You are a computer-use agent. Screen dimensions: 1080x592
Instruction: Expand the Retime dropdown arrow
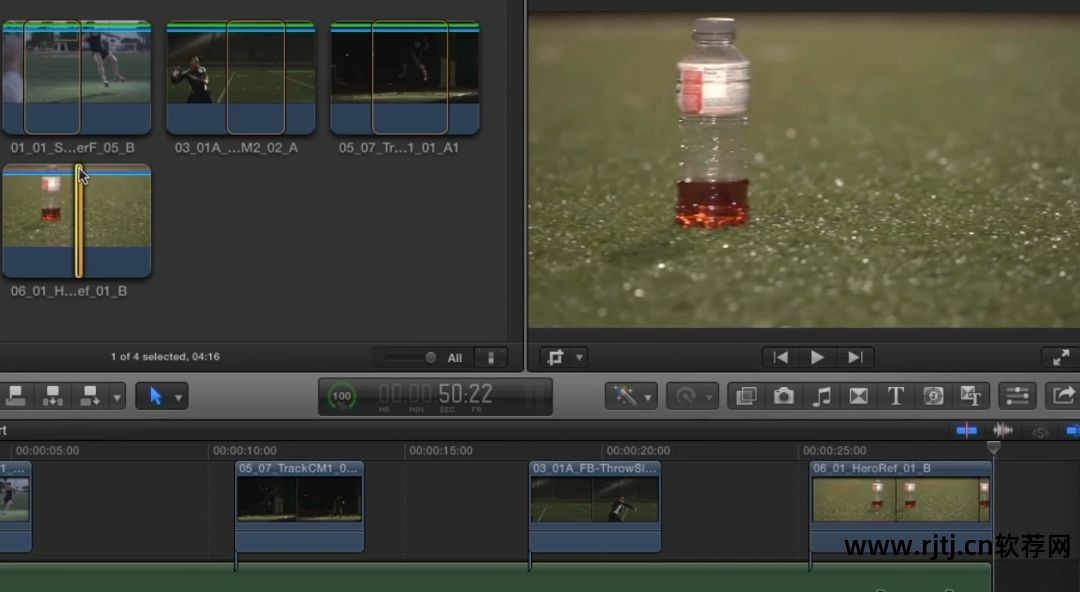coord(709,397)
